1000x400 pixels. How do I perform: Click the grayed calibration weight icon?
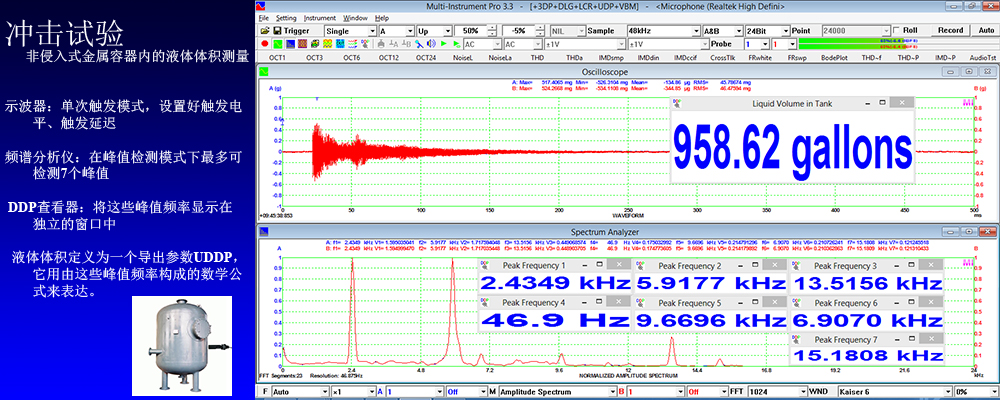[x=381, y=43]
